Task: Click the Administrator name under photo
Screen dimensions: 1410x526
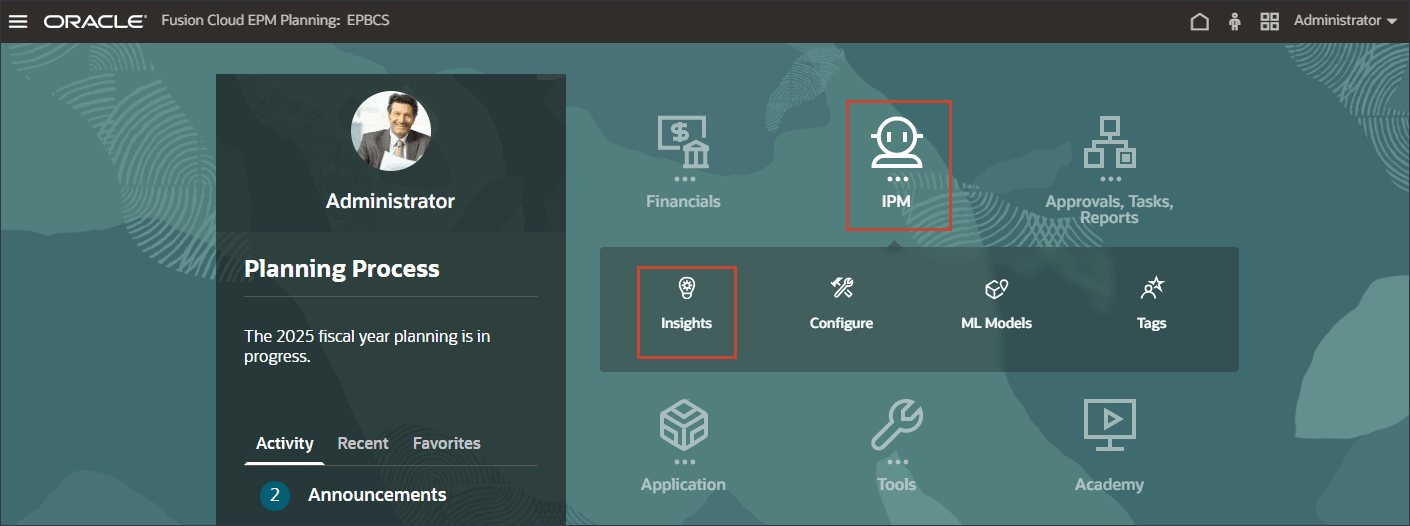Action: coord(391,201)
